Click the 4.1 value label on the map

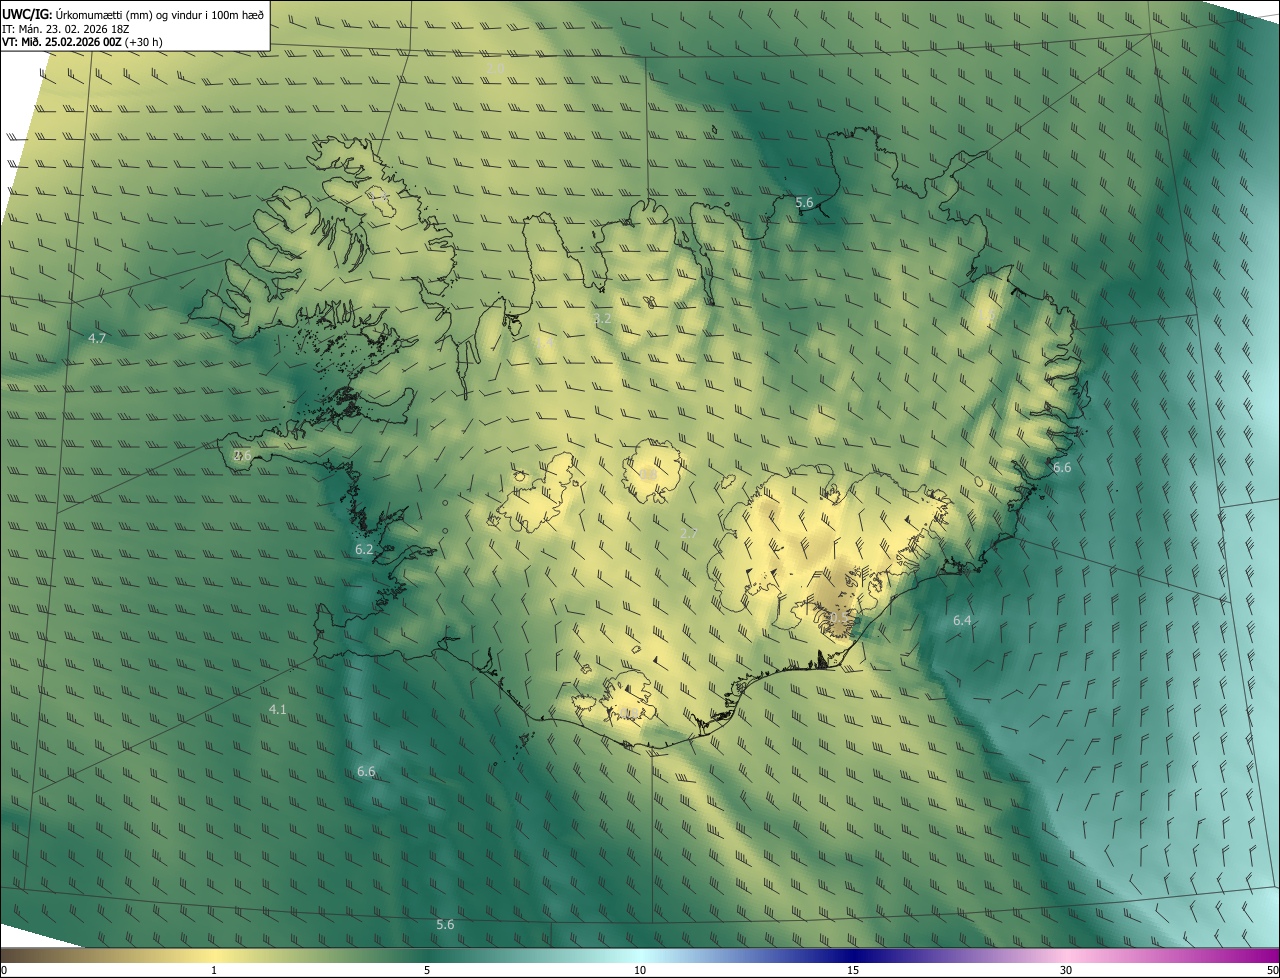coord(278,710)
